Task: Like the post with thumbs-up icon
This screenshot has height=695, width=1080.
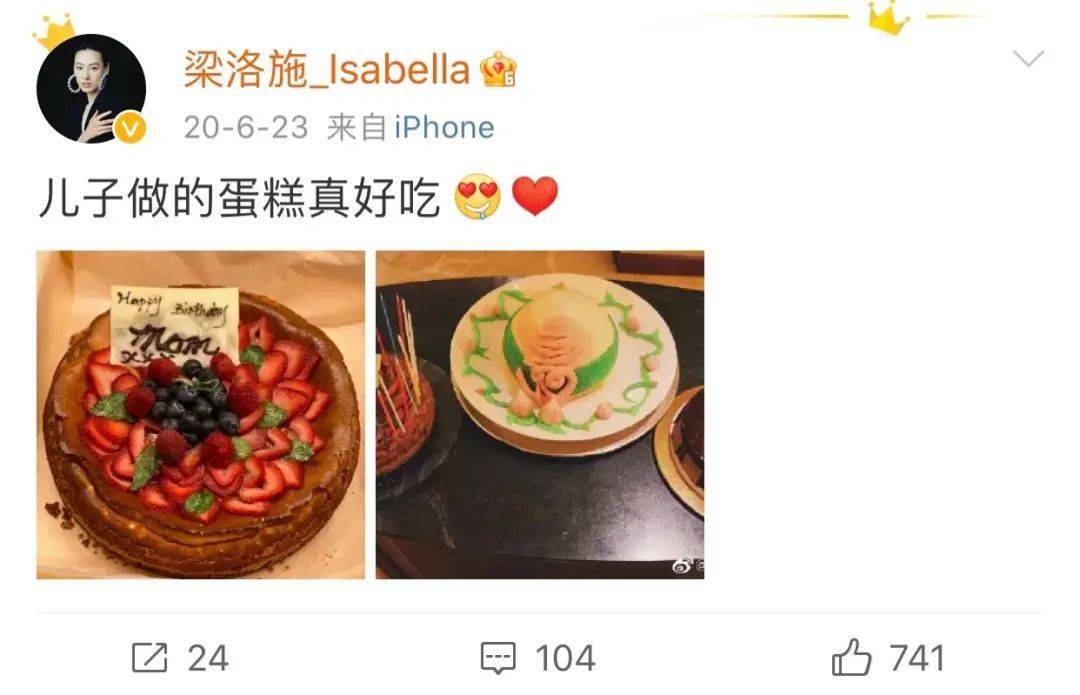Action: [x=852, y=656]
